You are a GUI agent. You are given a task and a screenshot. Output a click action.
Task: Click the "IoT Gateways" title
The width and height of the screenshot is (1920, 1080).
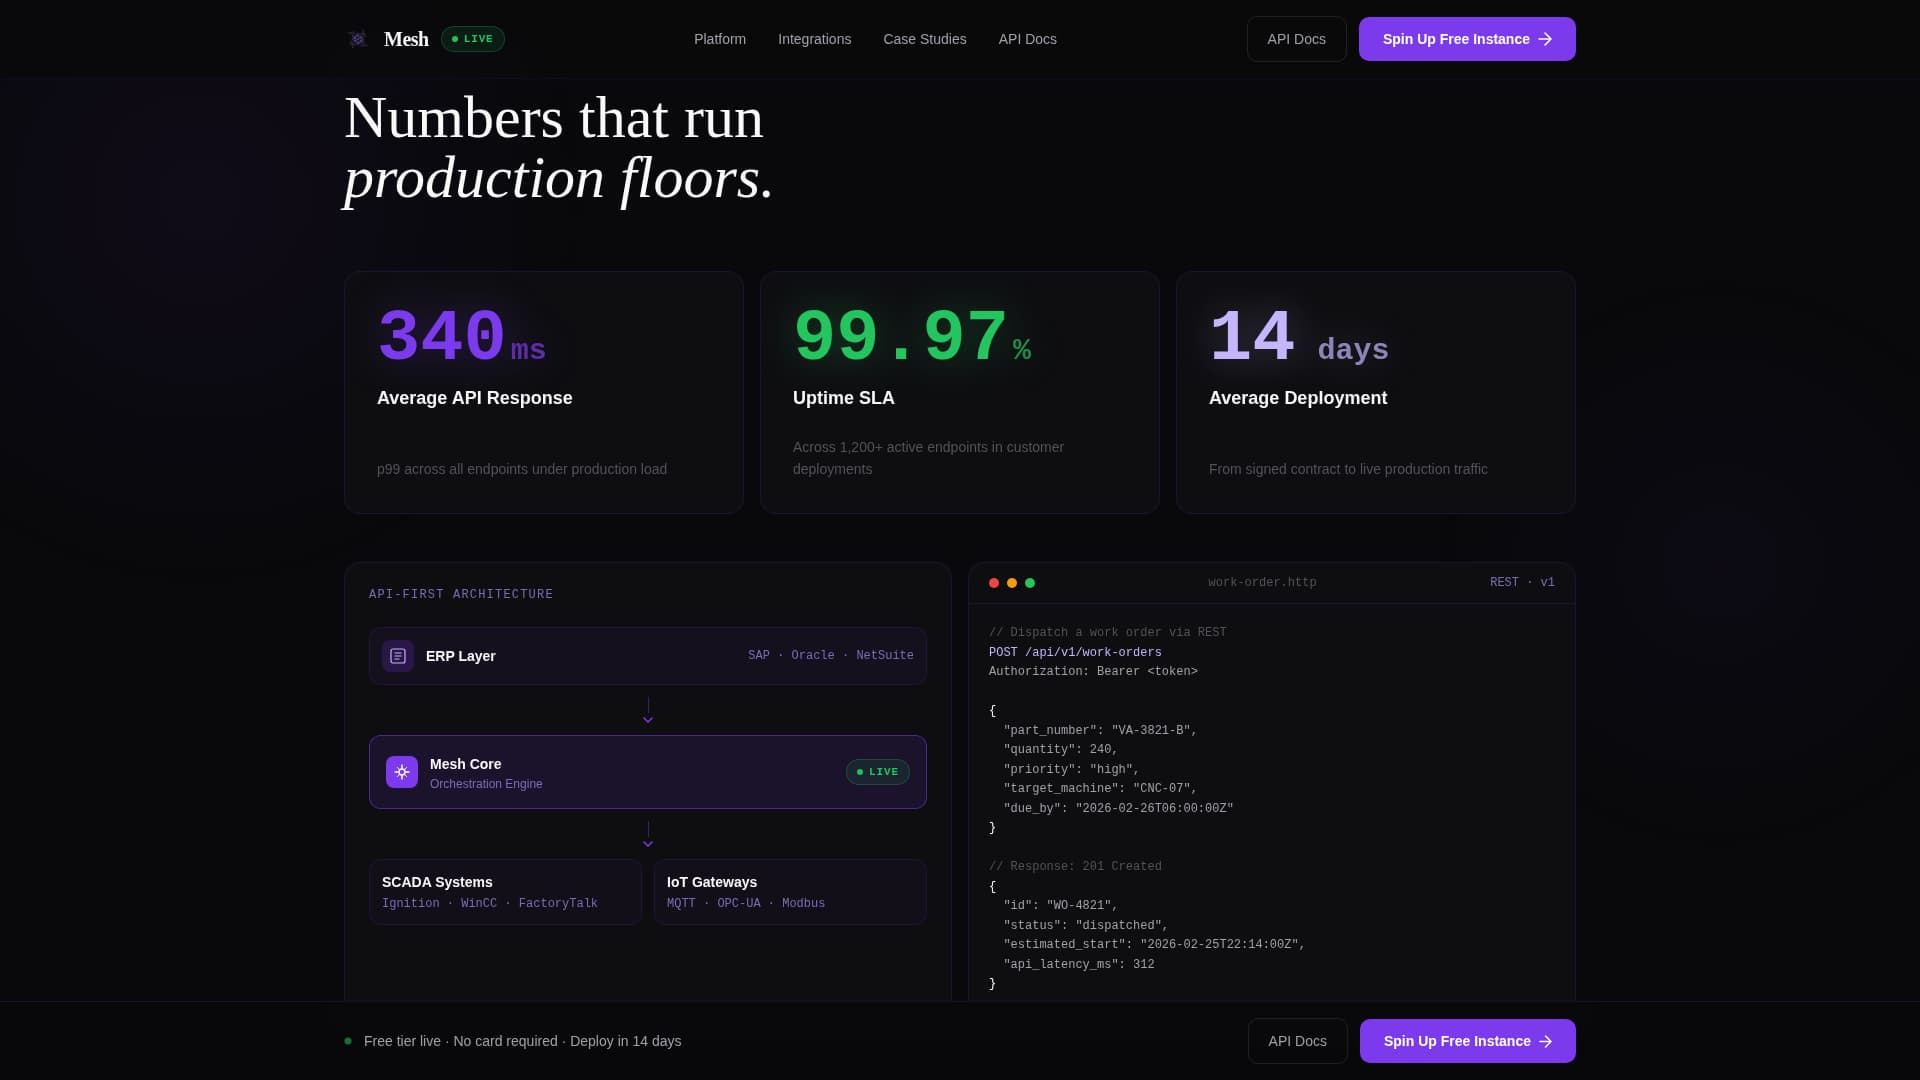point(712,882)
